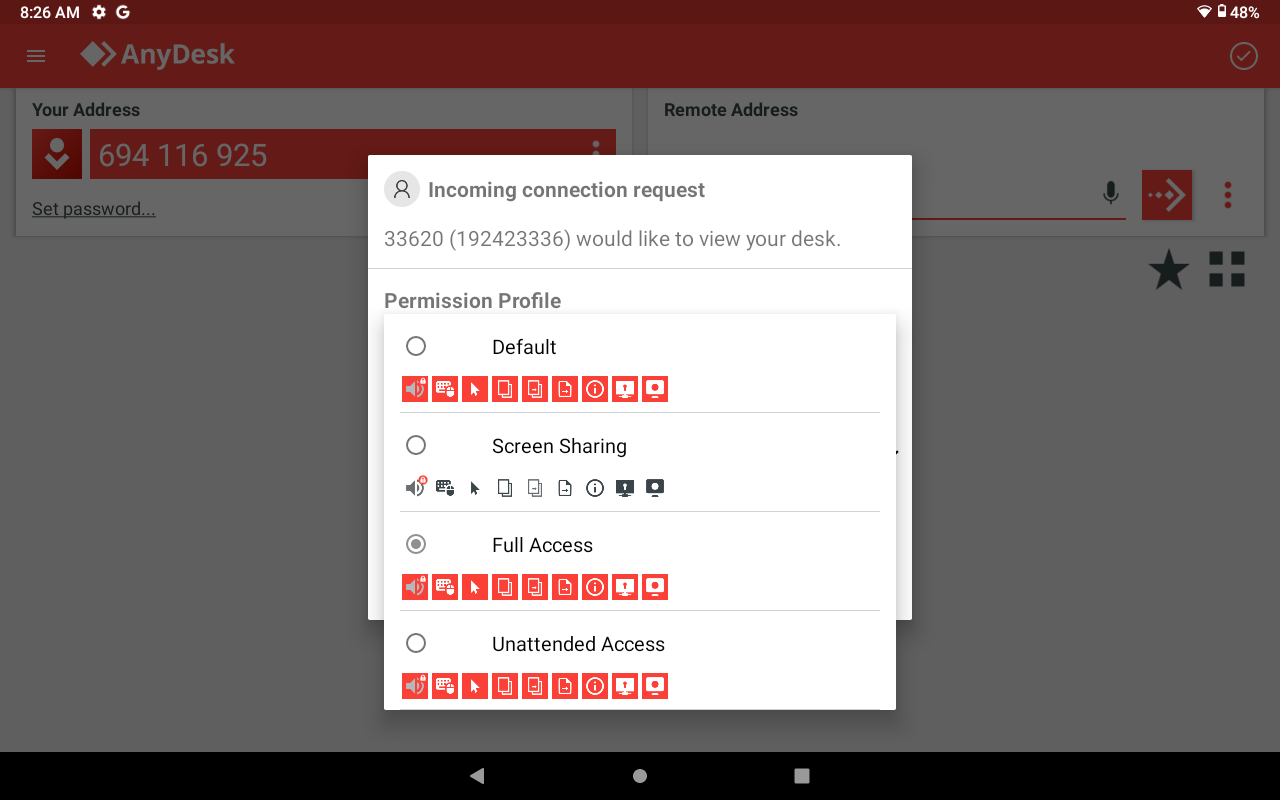The height and width of the screenshot is (800, 1280).
Task: Select the Full Access radio button
Action: [x=416, y=544]
